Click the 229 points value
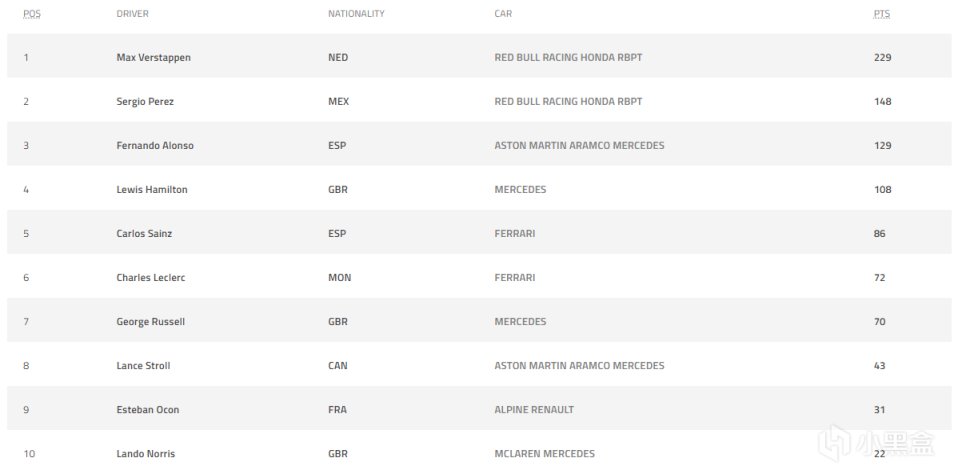962x474 pixels. coord(882,57)
